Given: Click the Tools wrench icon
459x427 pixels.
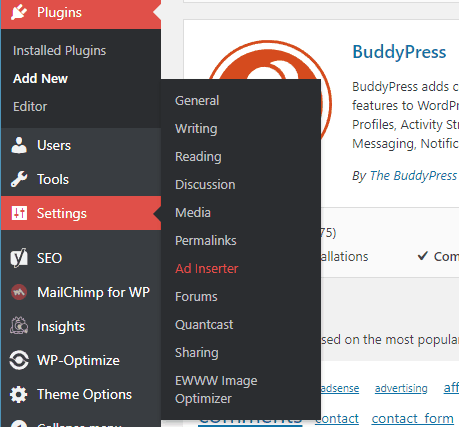Looking at the screenshot, I should [19, 179].
